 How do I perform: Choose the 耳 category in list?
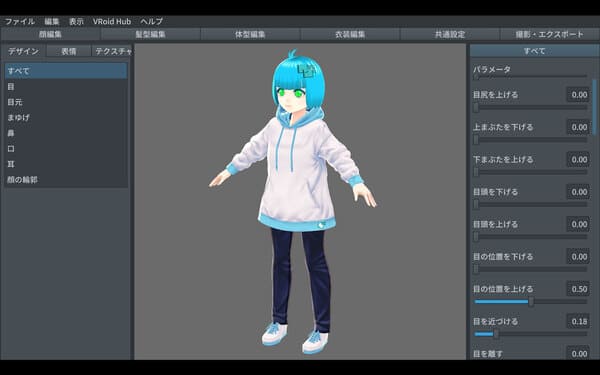pos(66,164)
